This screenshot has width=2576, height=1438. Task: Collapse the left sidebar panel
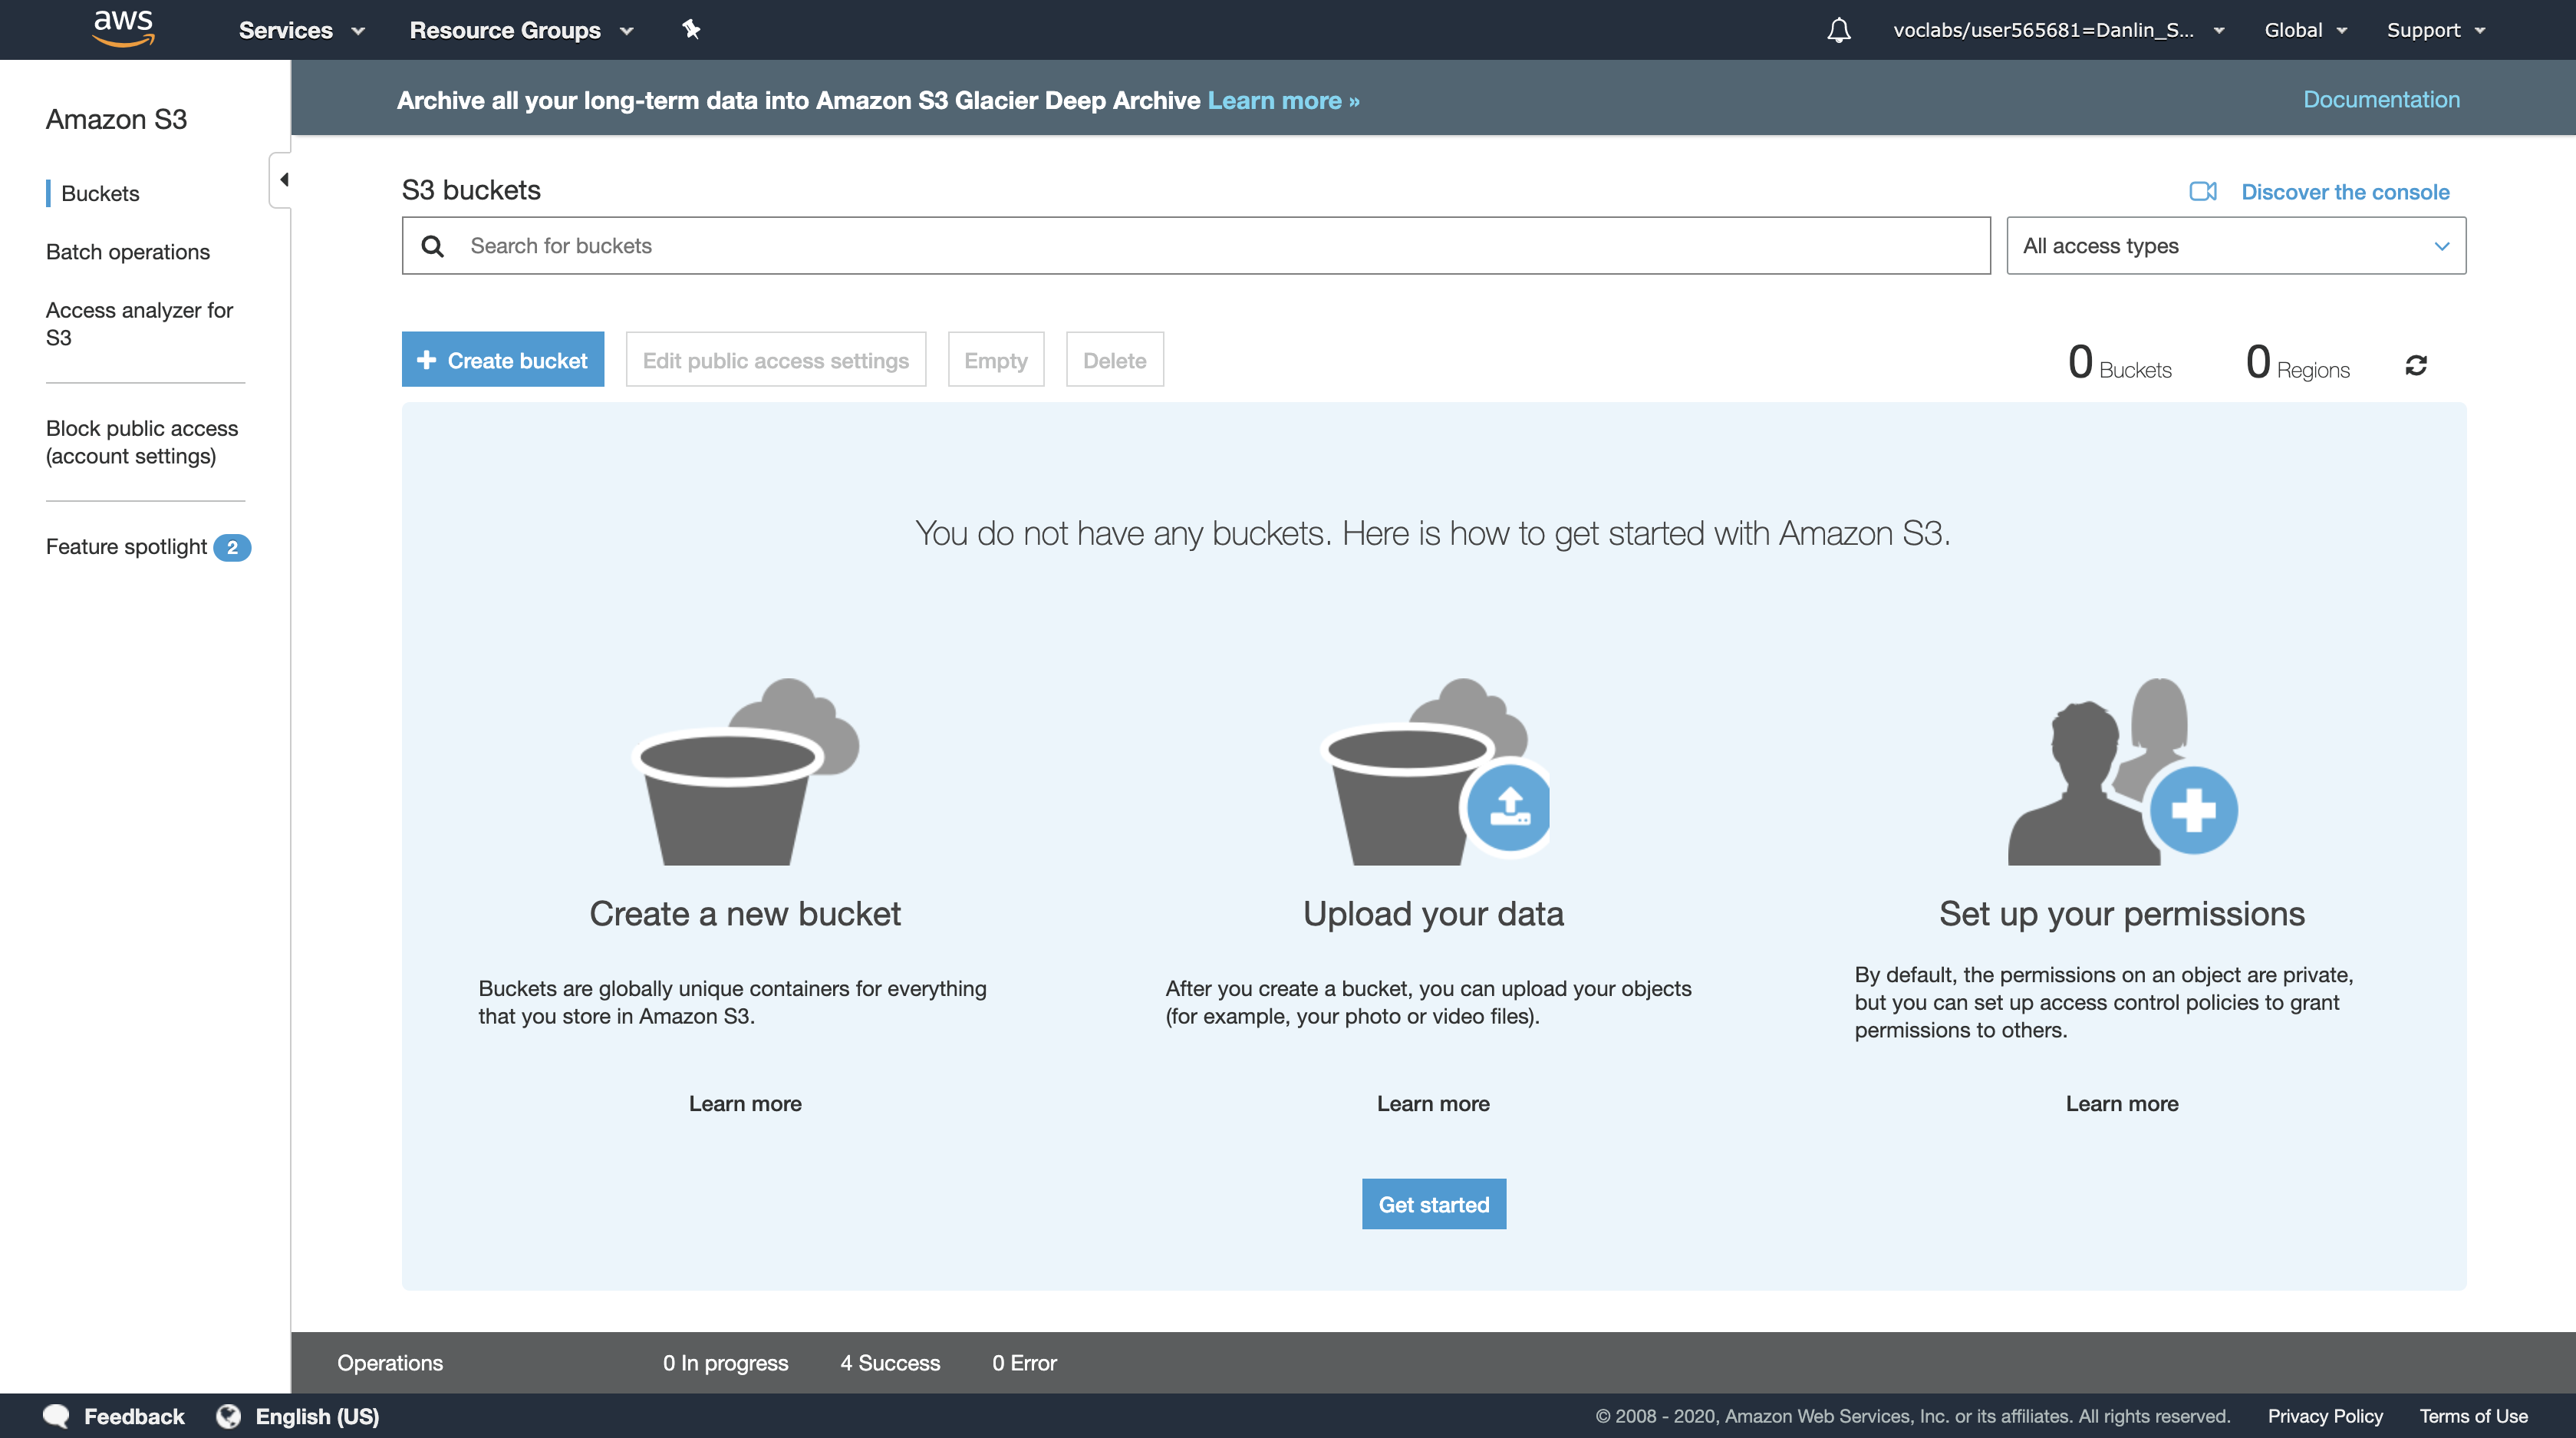pyautogui.click(x=282, y=180)
